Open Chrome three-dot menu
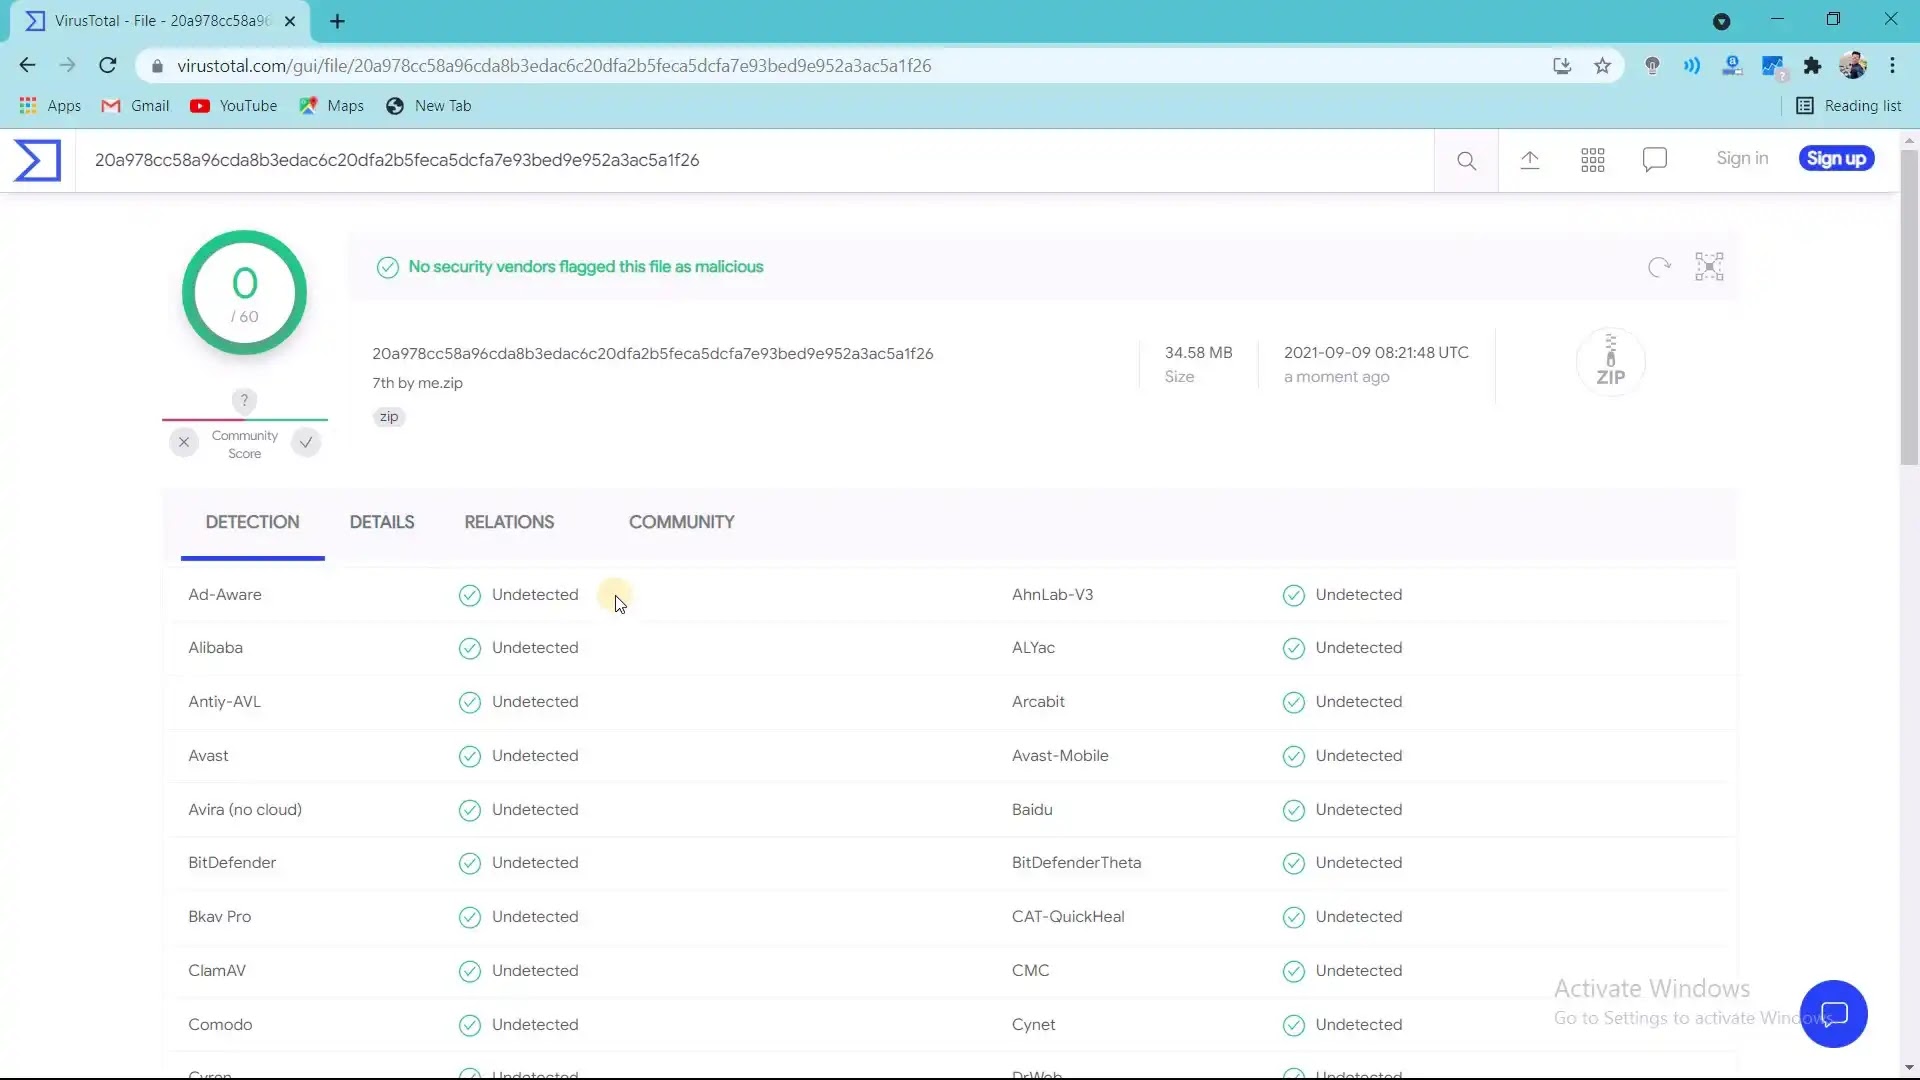 pyautogui.click(x=1892, y=66)
